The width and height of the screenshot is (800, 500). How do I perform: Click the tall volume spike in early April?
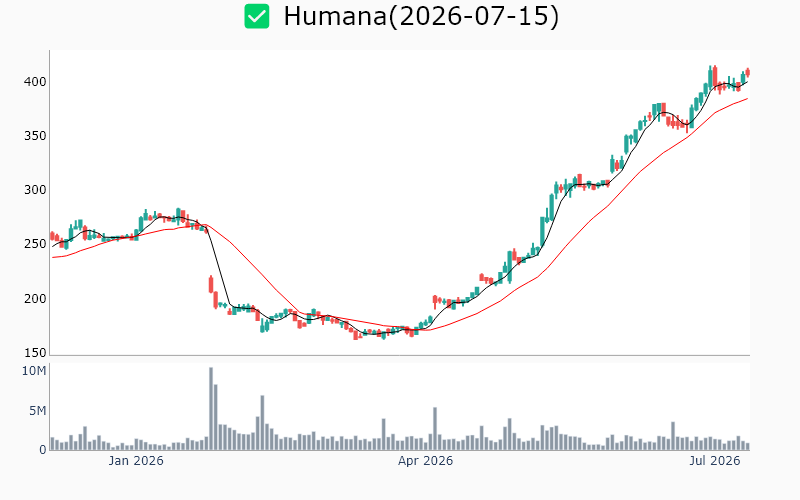pyautogui.click(x=435, y=429)
